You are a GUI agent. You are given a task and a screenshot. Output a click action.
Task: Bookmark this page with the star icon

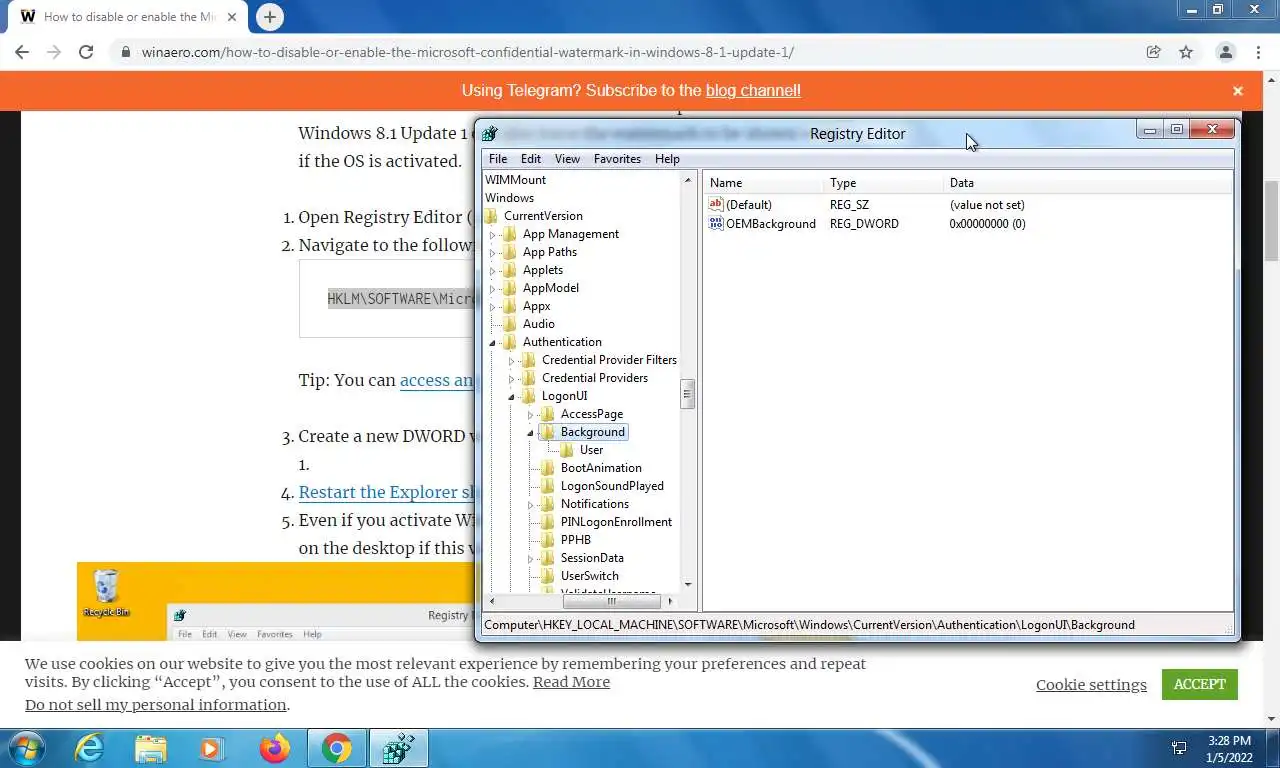[x=1186, y=52]
